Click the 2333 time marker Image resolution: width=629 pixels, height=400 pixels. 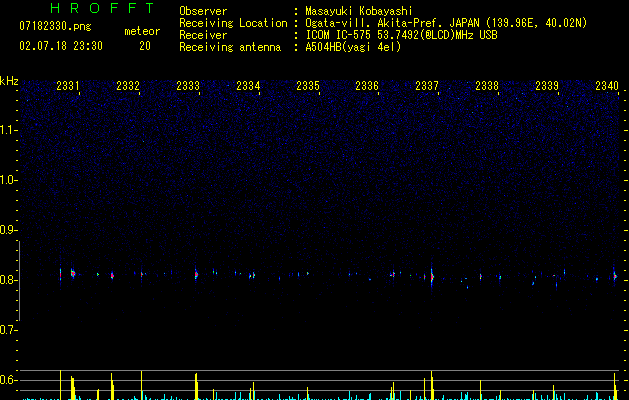click(188, 86)
